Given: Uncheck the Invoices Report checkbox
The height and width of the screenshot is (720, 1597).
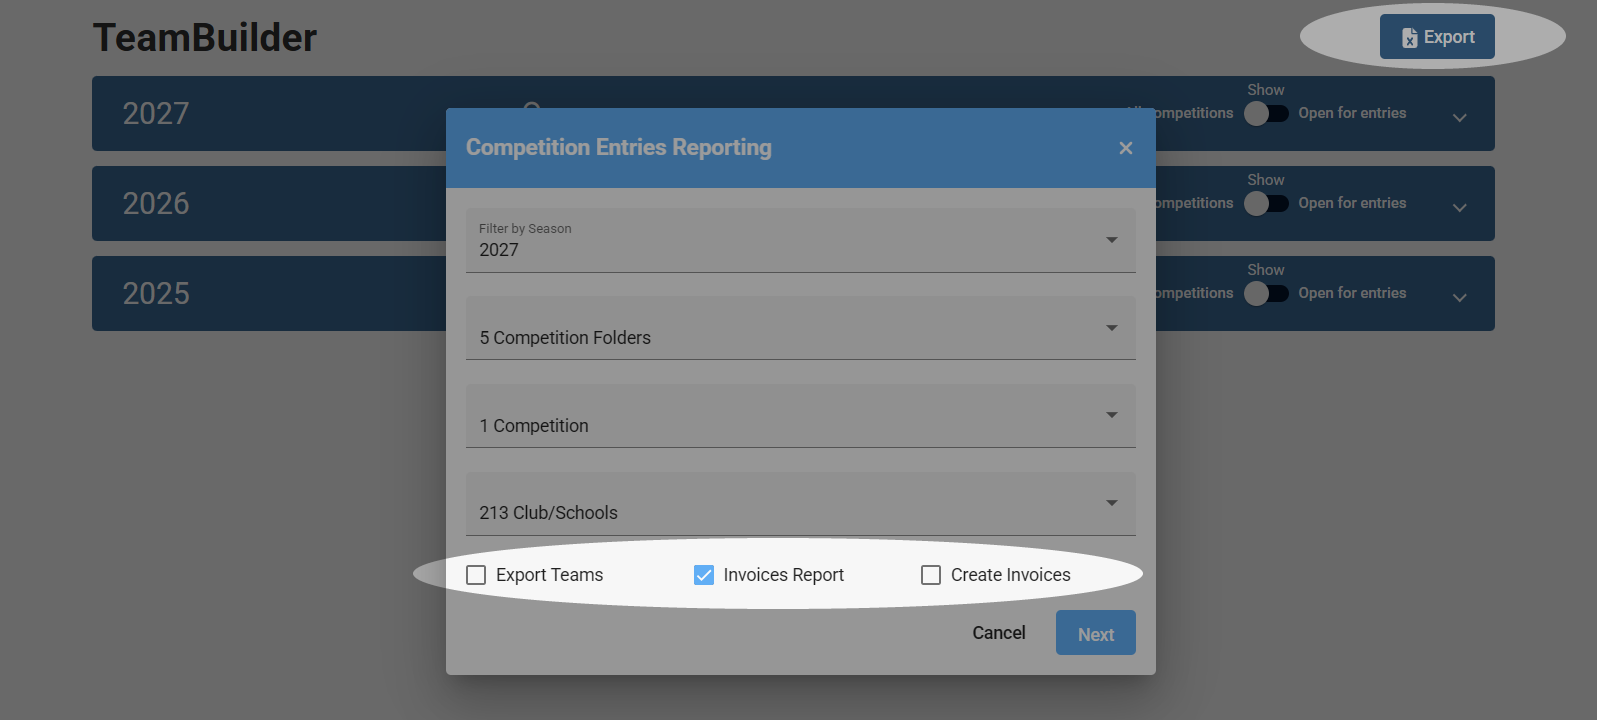Looking at the screenshot, I should tap(704, 575).
